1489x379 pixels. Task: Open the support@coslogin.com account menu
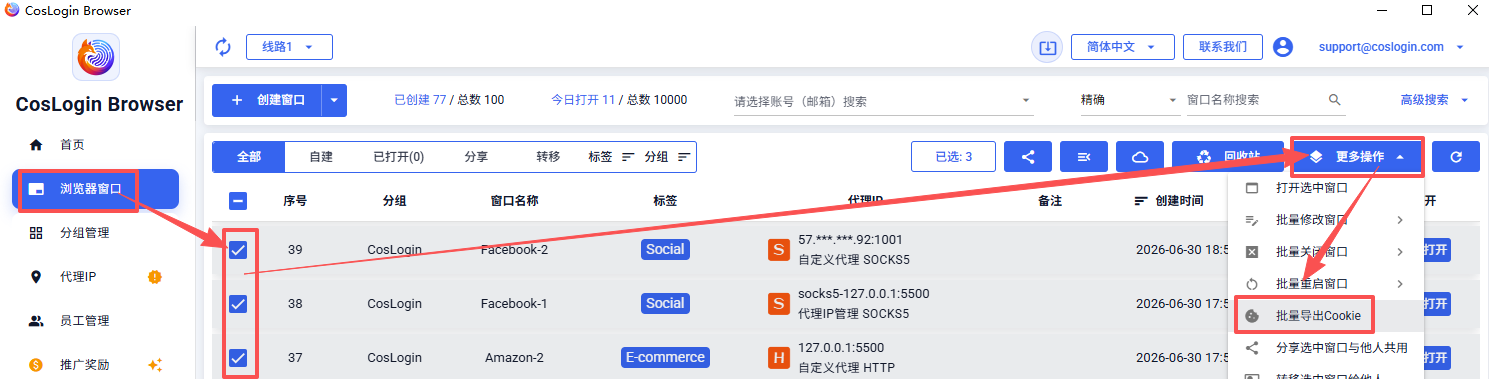(x=1391, y=47)
